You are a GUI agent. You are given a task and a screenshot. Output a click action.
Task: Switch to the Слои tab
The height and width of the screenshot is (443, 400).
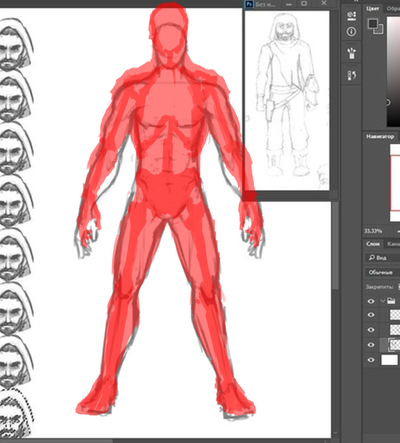coord(373,244)
